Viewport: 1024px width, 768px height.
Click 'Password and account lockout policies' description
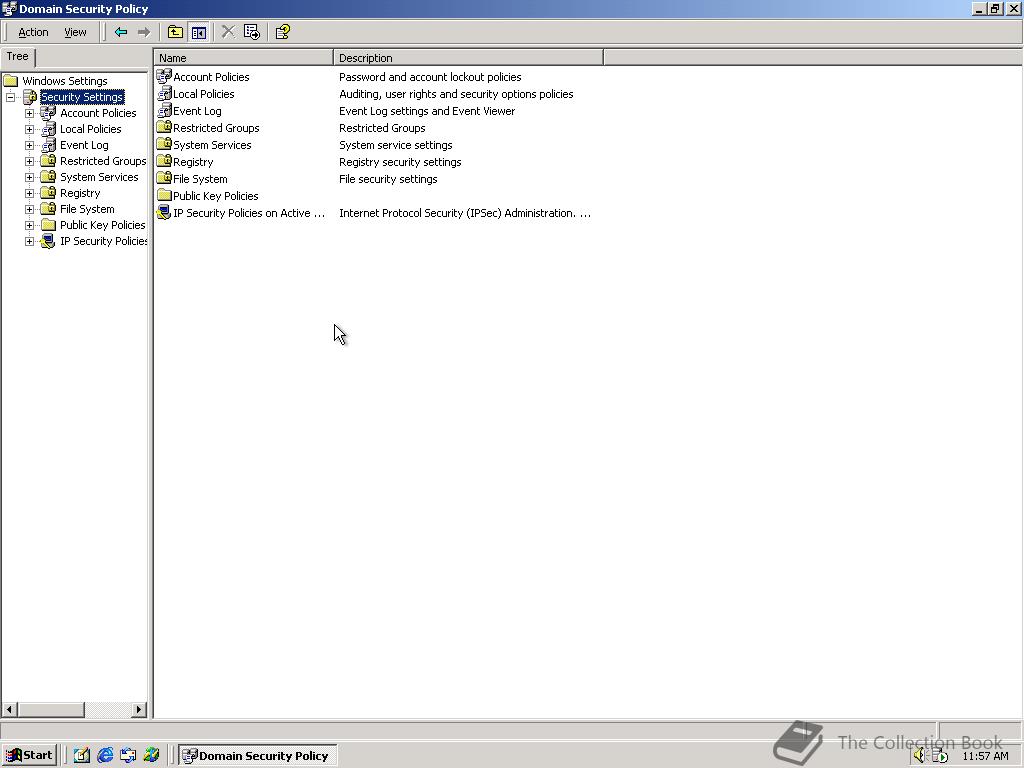pos(430,77)
